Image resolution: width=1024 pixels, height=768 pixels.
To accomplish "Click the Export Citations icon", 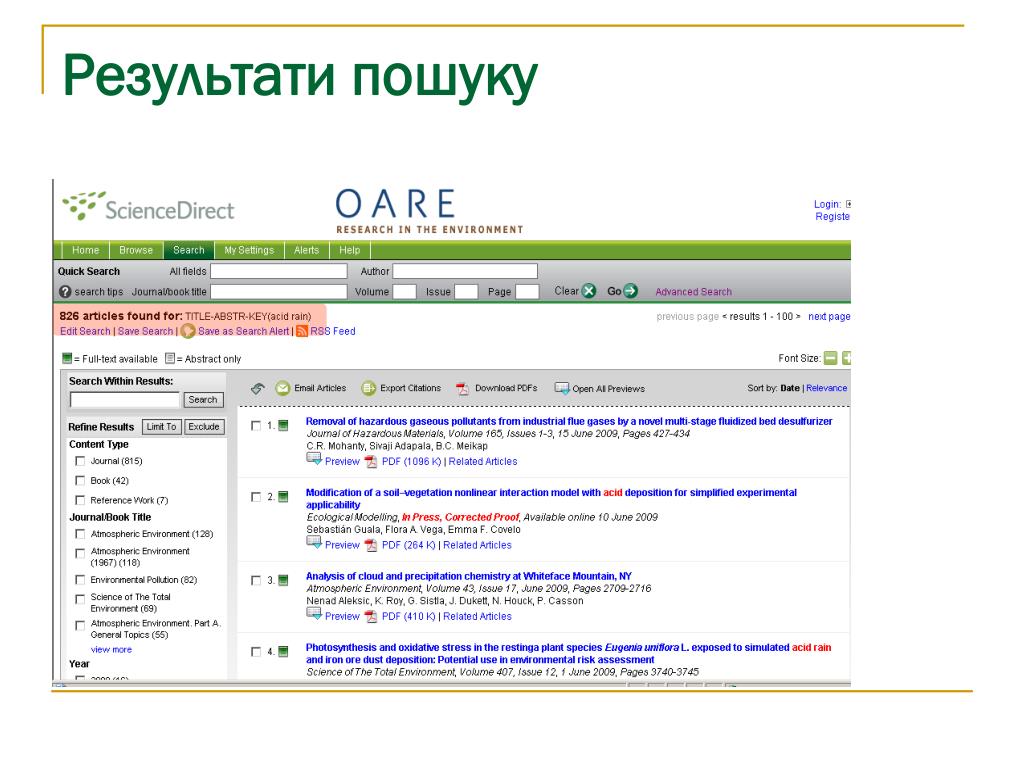I will [x=368, y=389].
